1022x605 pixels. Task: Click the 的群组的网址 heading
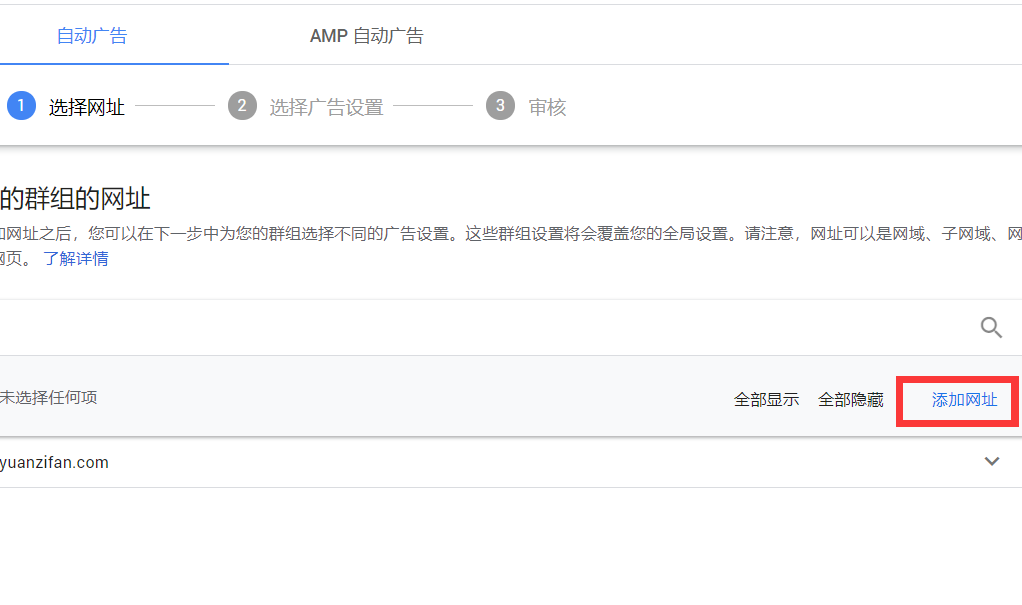pos(76,198)
